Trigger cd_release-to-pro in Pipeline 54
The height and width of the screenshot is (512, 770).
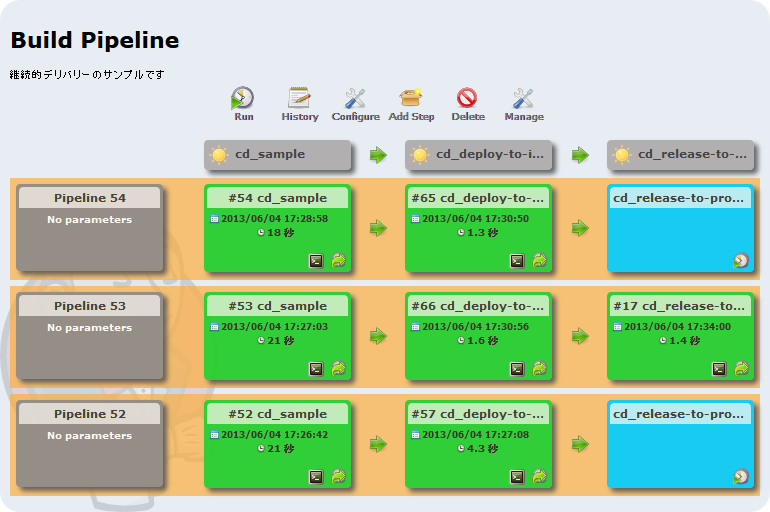[x=740, y=260]
